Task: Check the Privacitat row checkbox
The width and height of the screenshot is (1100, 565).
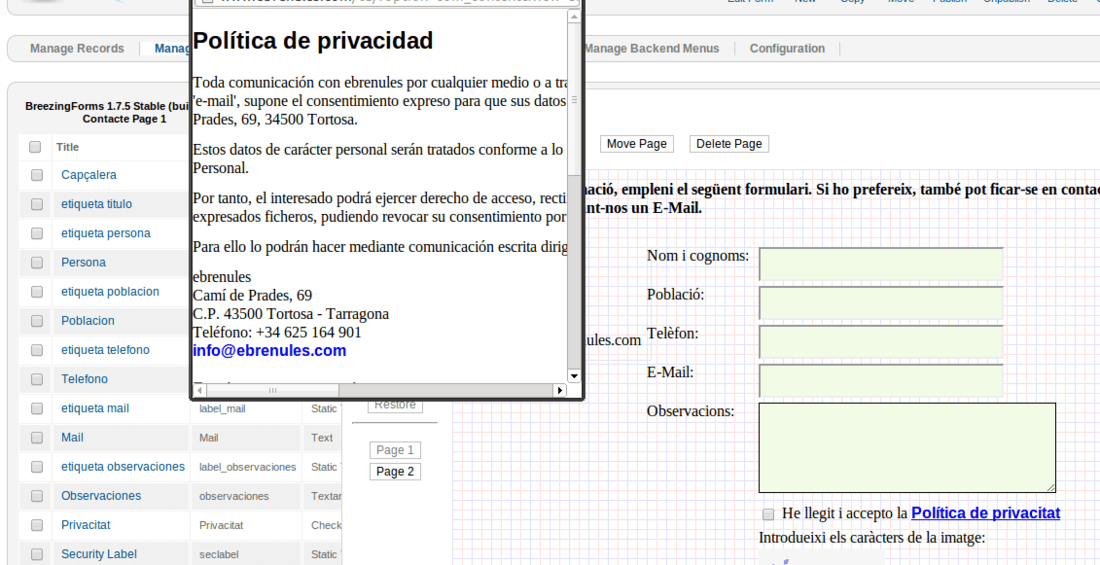Action: (36, 524)
